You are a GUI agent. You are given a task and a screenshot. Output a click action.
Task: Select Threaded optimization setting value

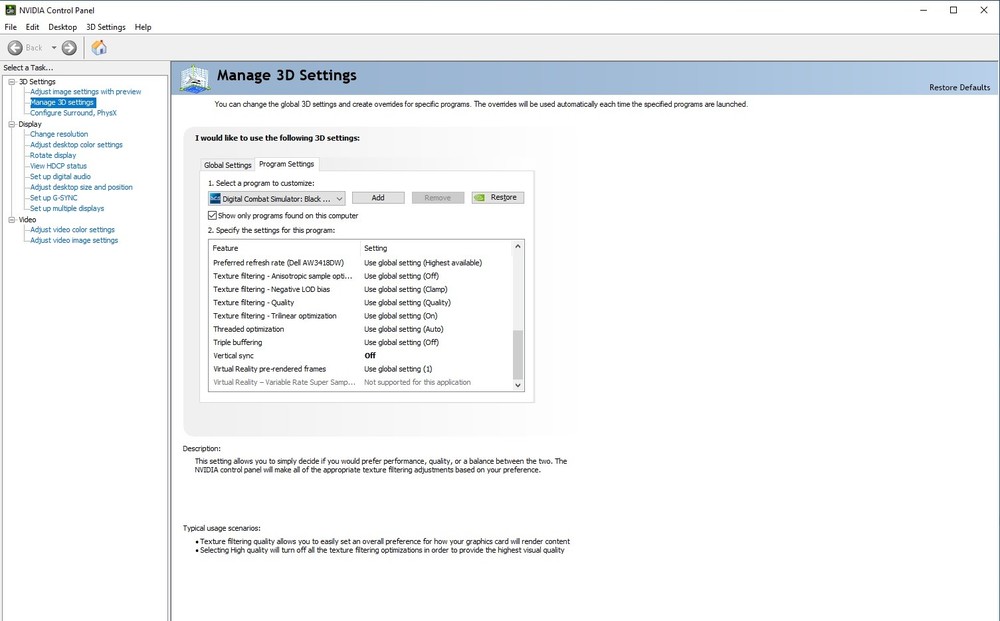[x=403, y=330]
